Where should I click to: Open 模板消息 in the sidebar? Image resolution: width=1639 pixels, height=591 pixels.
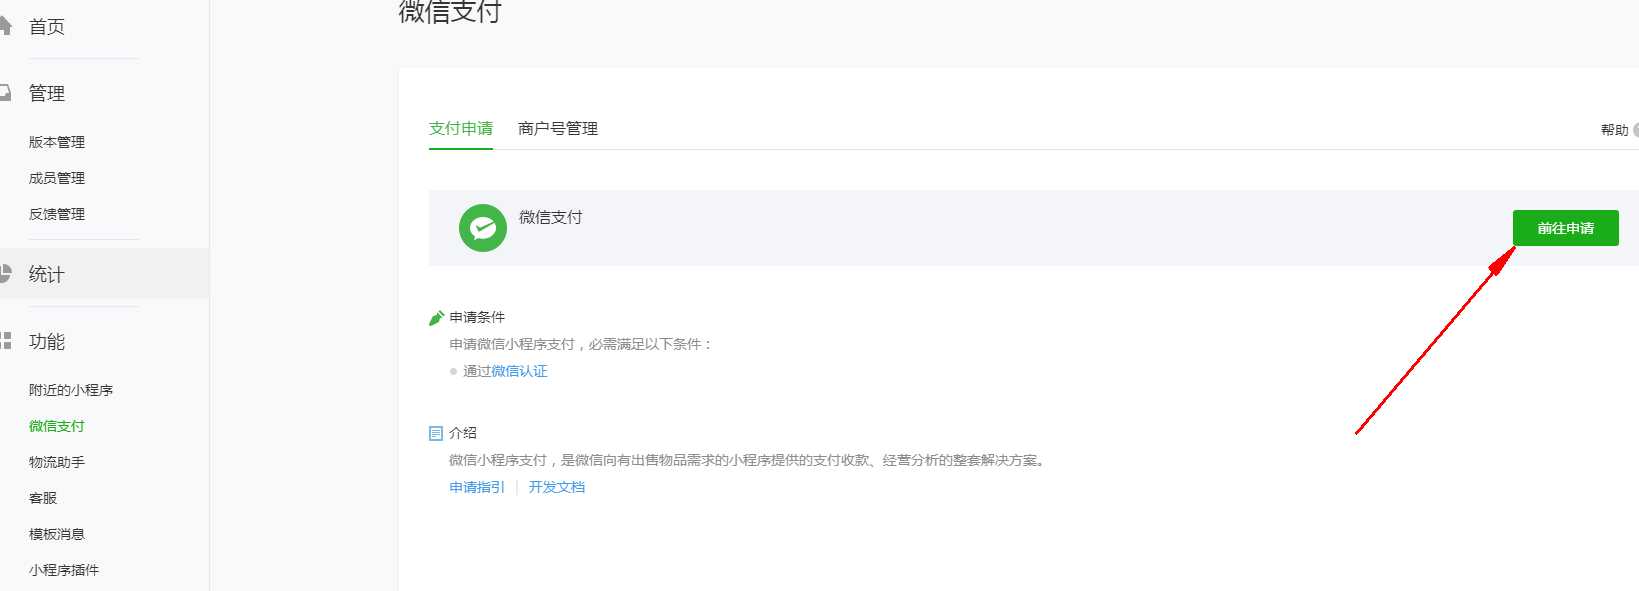[57, 534]
